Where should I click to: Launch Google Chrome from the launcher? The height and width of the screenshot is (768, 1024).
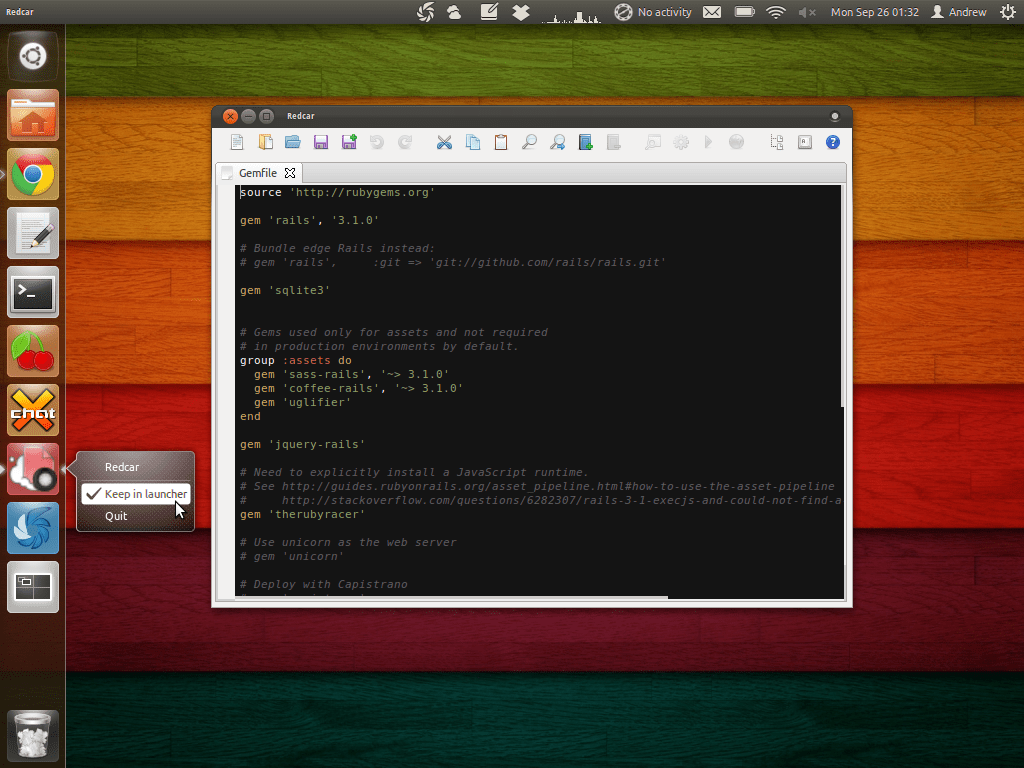point(32,173)
